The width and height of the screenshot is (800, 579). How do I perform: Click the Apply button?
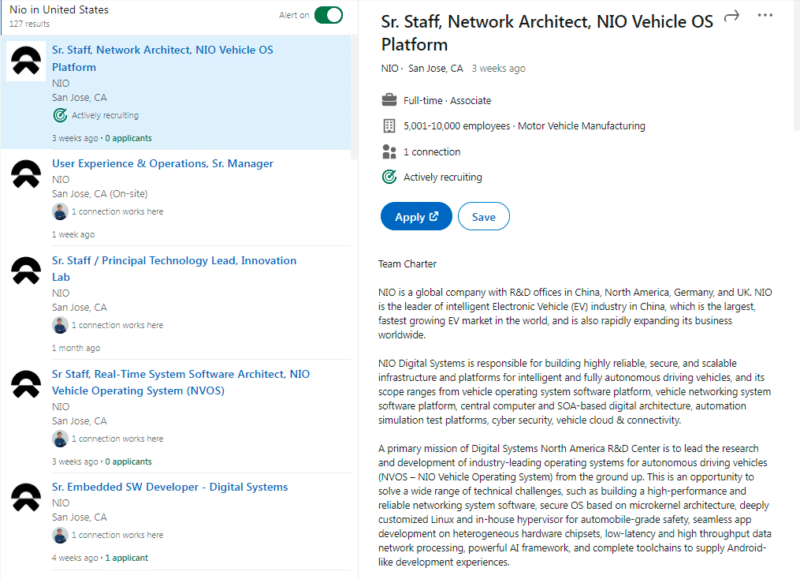[416, 217]
